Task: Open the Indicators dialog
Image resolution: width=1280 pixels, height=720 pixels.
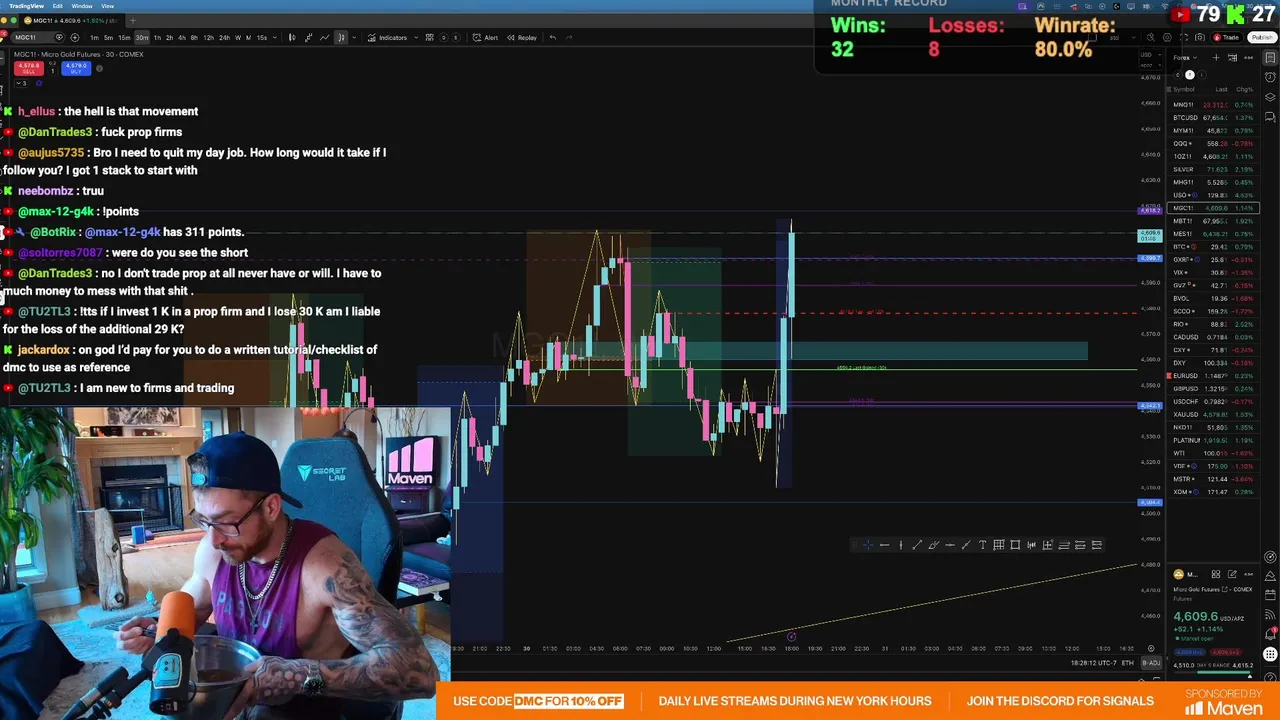Action: pos(386,37)
